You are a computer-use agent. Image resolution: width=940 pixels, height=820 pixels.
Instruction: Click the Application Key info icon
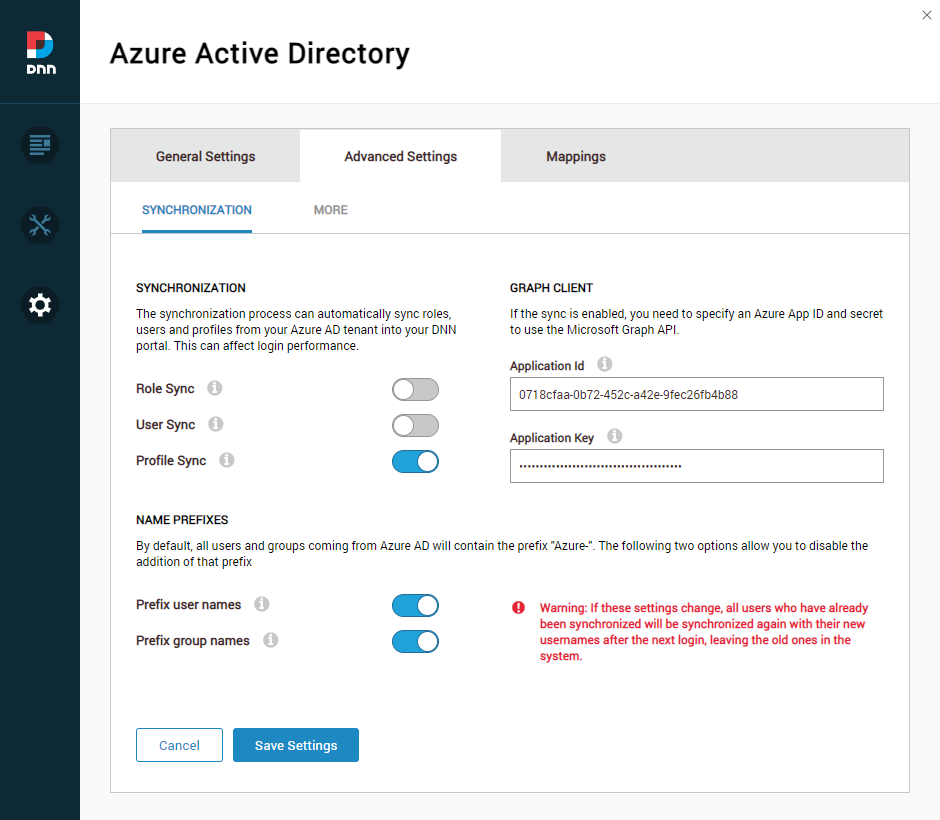coord(614,436)
